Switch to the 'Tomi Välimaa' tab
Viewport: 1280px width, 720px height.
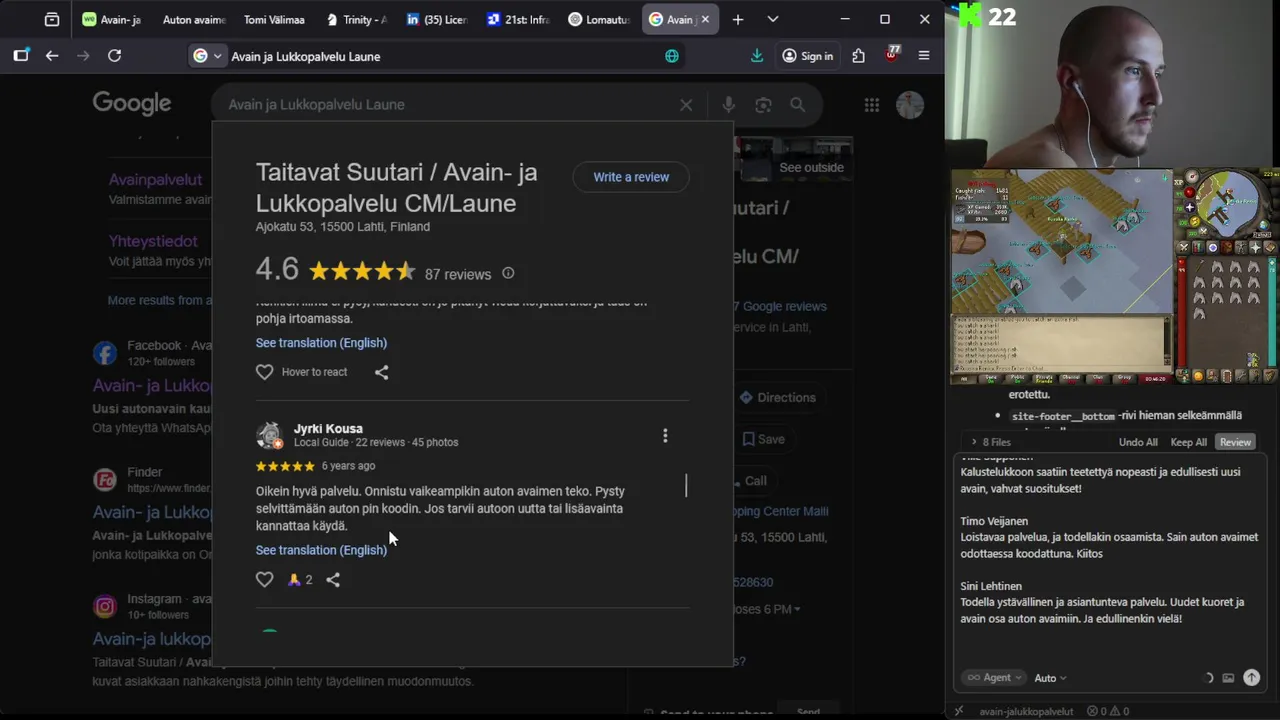pos(274,19)
